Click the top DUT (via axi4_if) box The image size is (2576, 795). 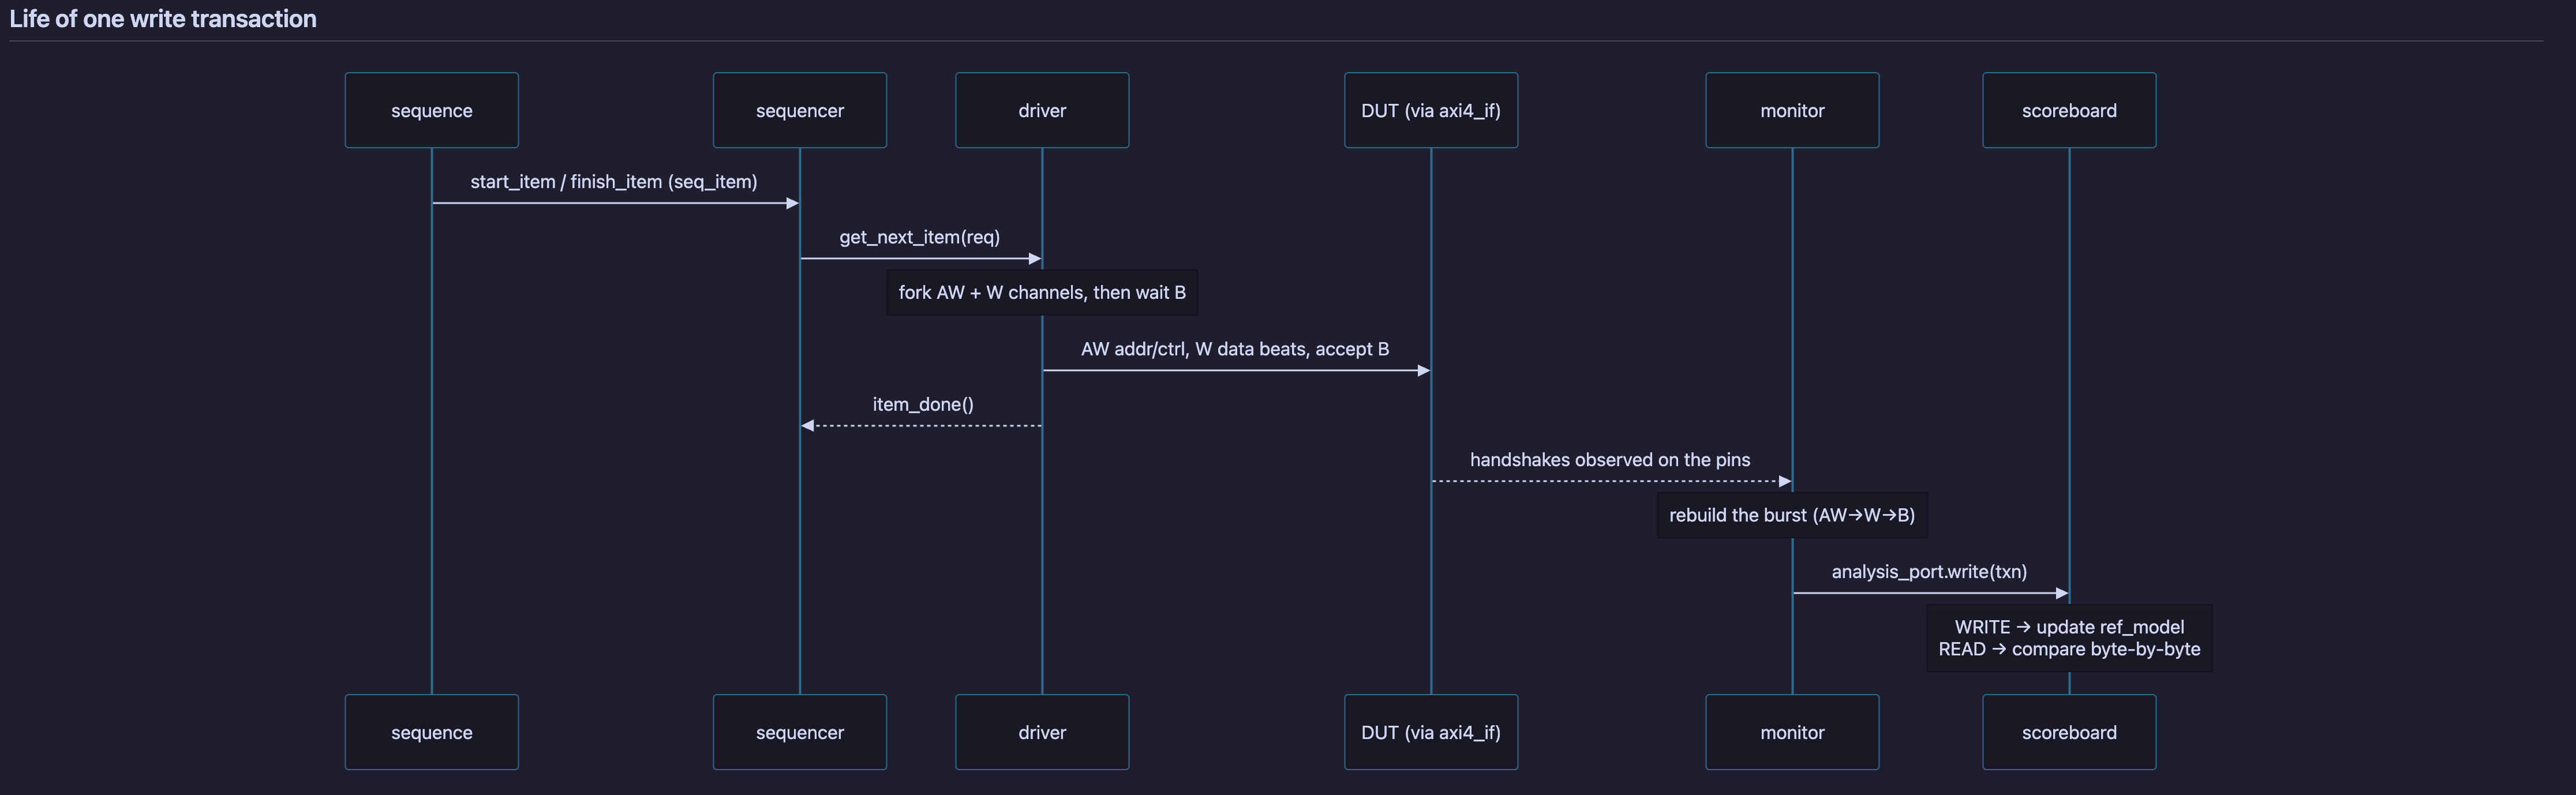click(x=1431, y=110)
